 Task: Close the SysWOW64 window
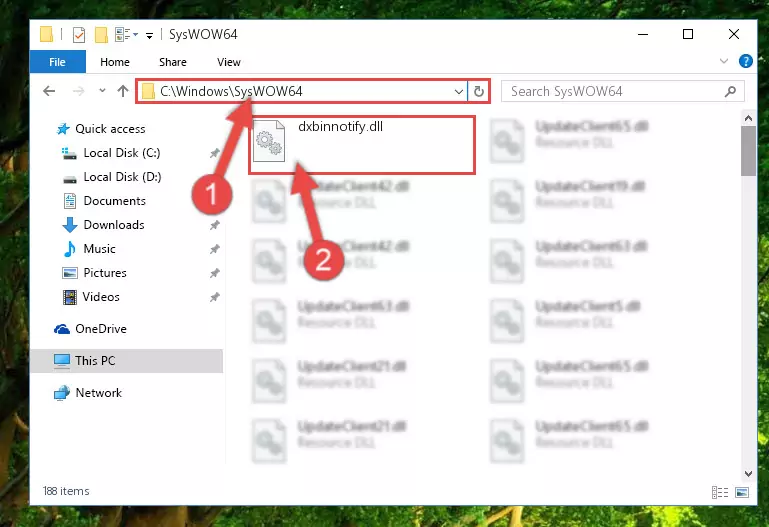[x=734, y=34]
